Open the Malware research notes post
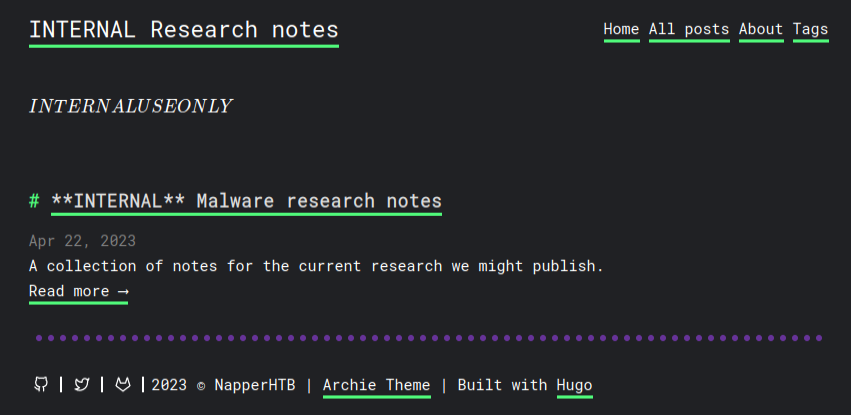This screenshot has width=851, height=415. [x=246, y=201]
